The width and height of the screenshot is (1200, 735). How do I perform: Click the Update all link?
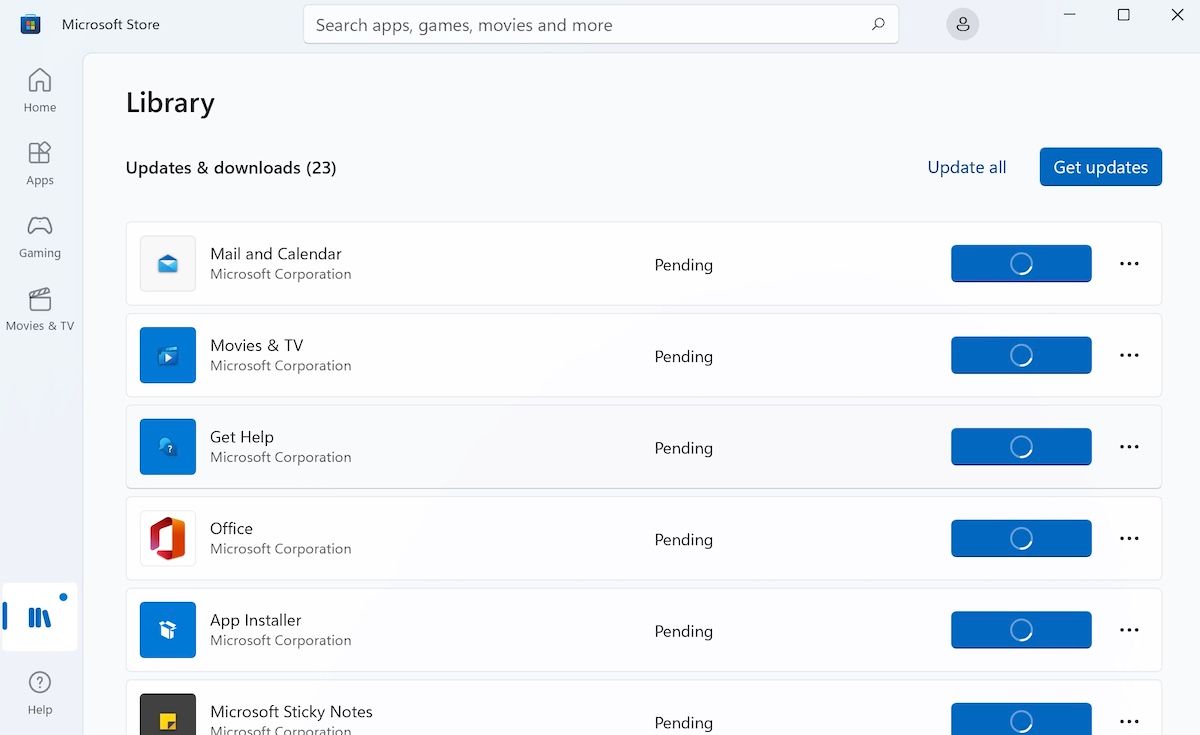coord(966,167)
